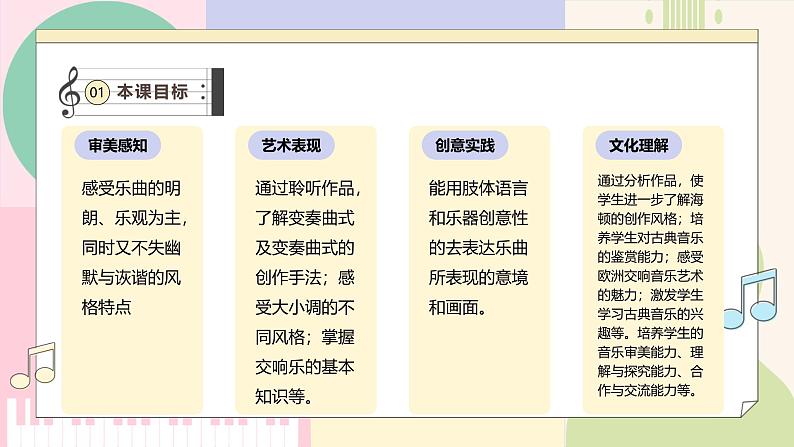Click the text line 和画面。

(458, 307)
